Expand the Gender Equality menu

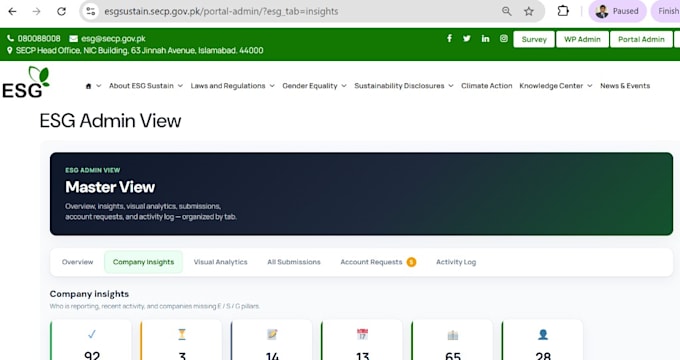point(314,86)
